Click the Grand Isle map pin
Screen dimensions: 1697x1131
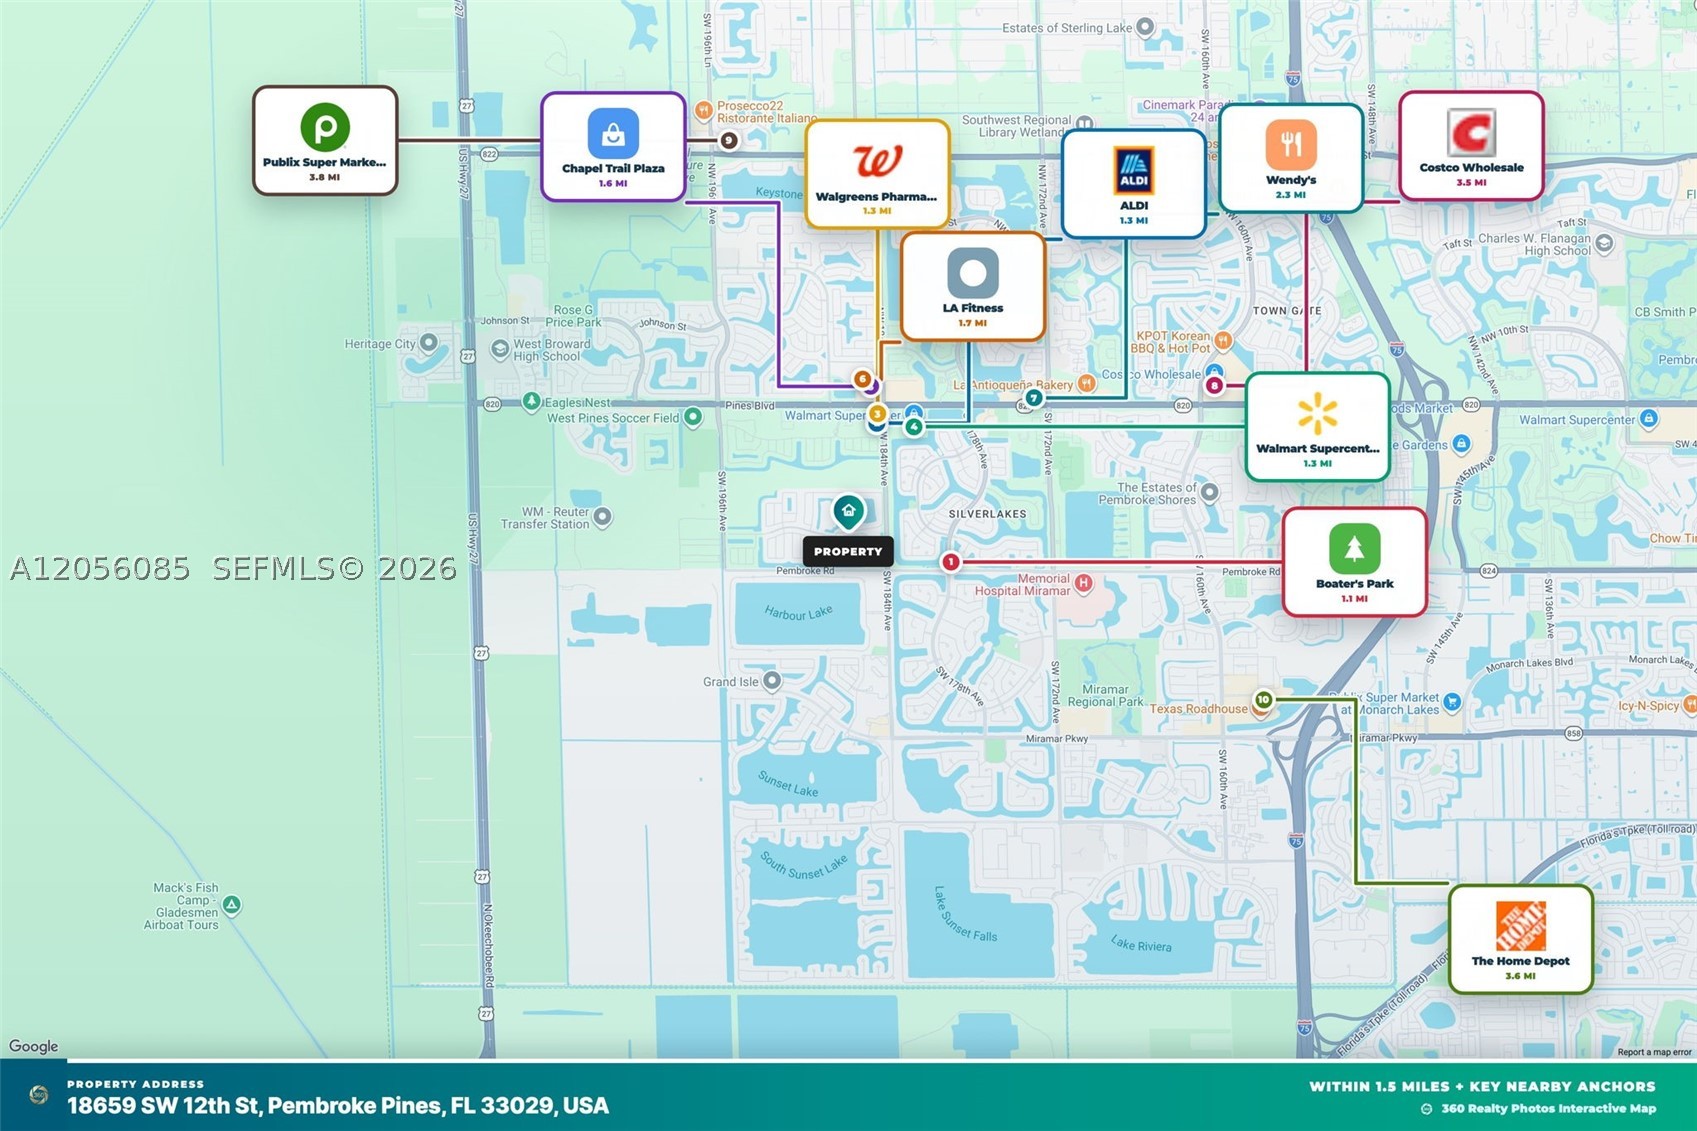(x=771, y=681)
